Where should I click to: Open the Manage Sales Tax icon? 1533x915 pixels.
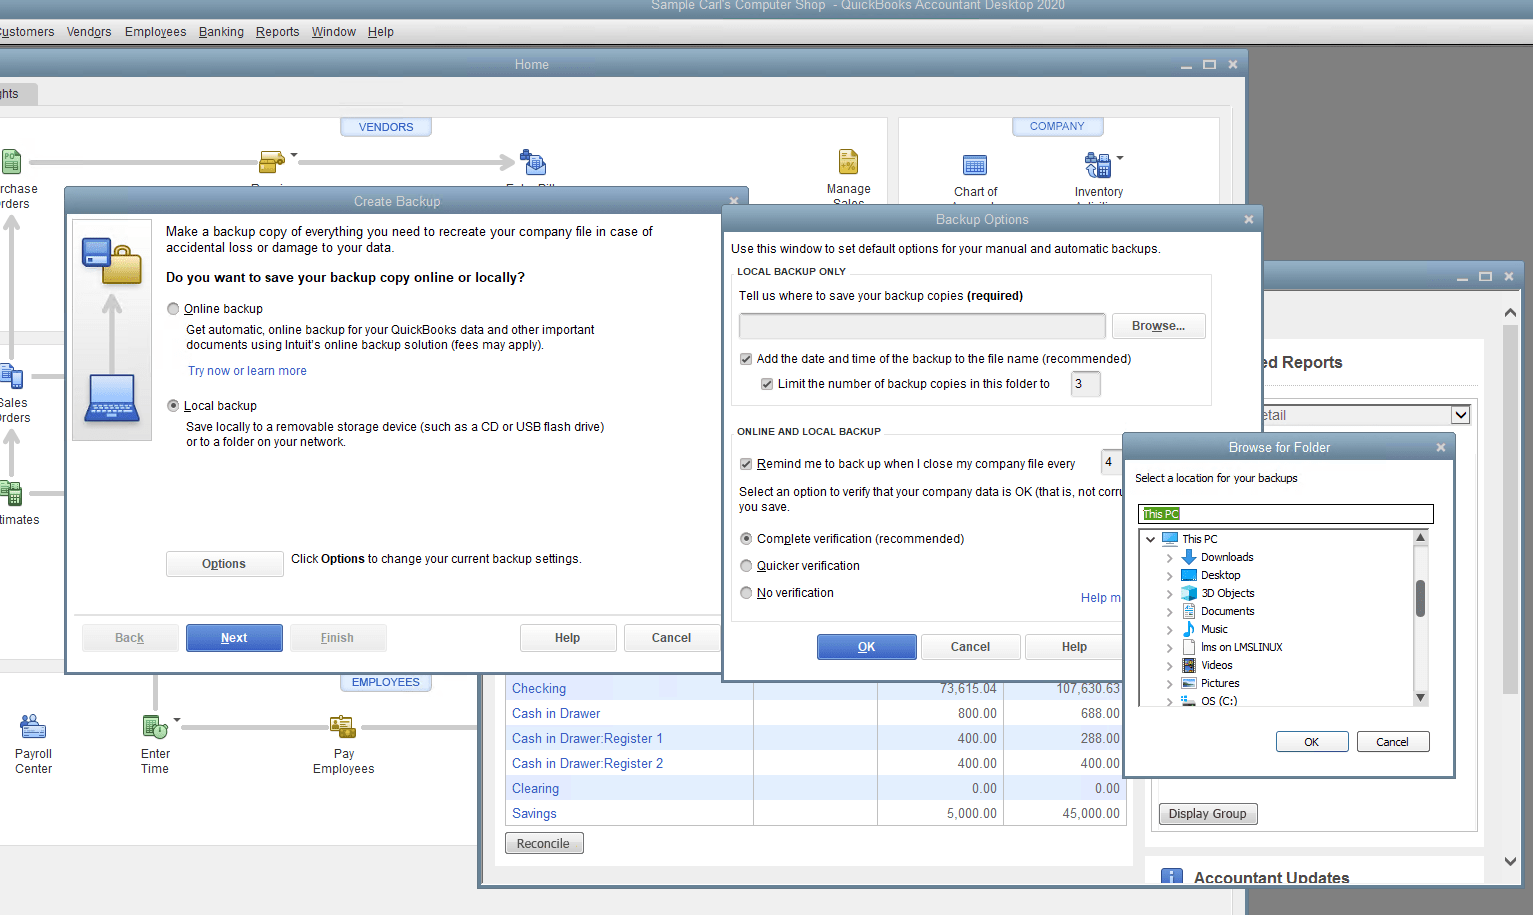(848, 162)
